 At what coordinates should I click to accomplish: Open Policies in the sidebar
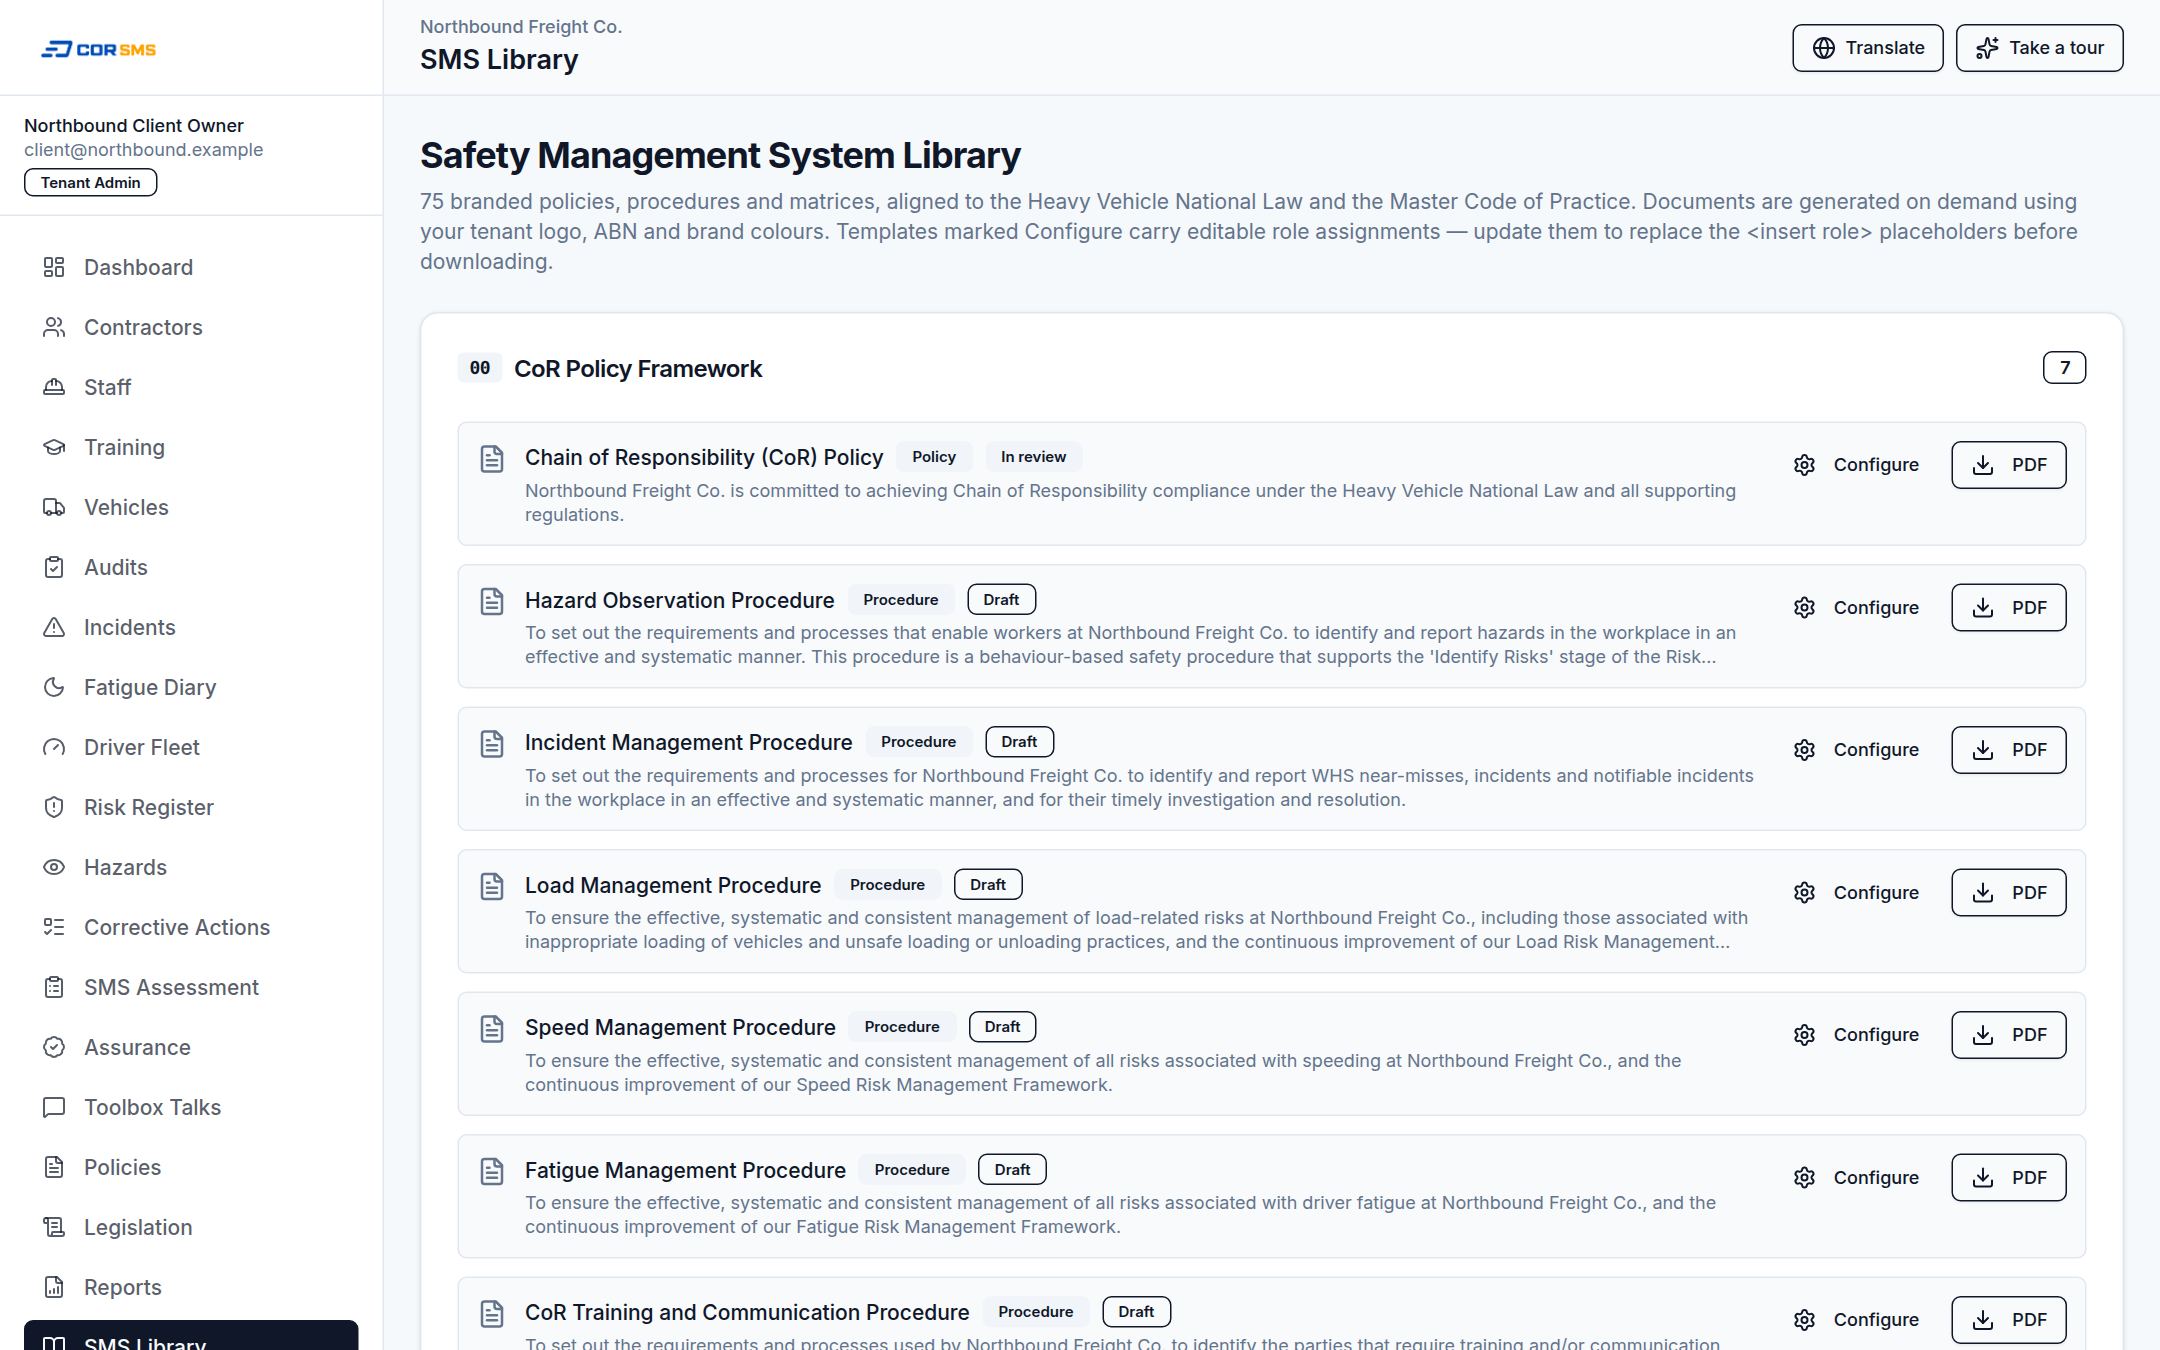pos(191,1167)
